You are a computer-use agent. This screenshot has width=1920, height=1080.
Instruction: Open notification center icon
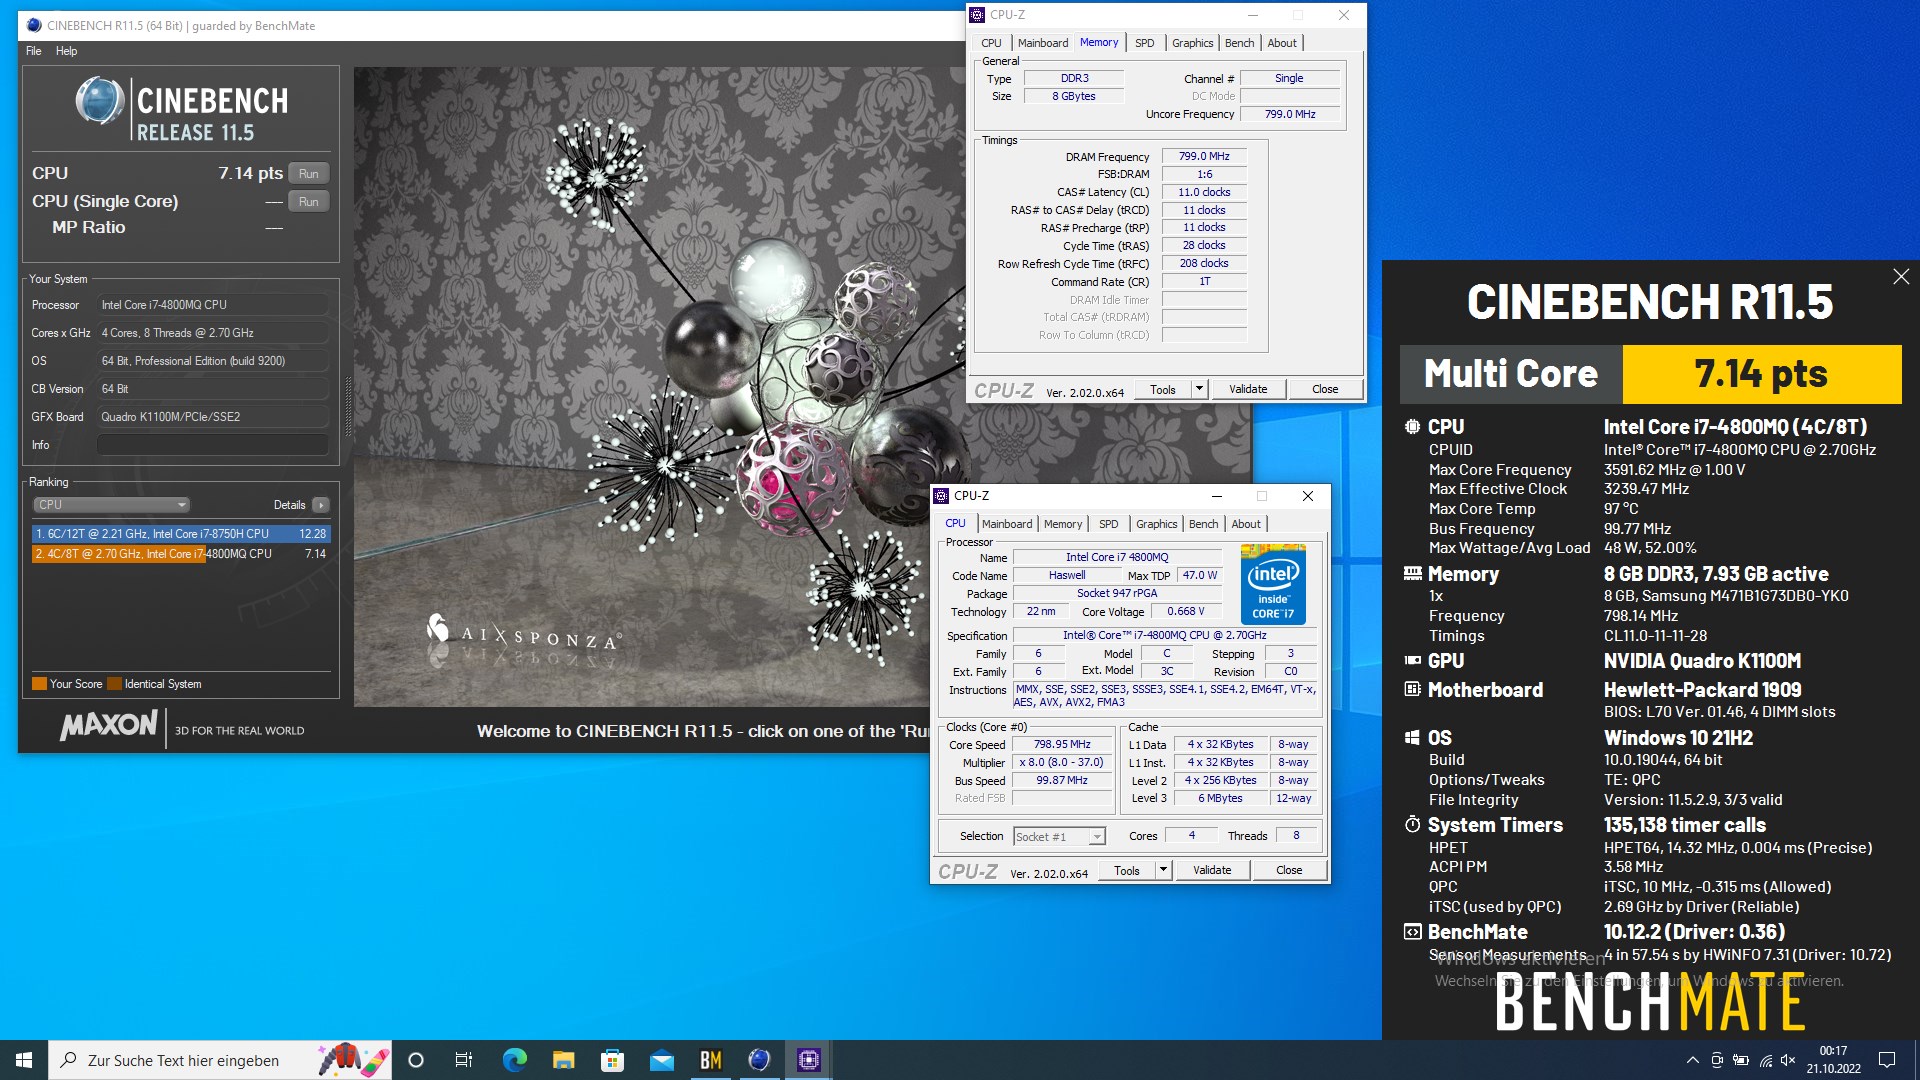tap(1887, 1060)
